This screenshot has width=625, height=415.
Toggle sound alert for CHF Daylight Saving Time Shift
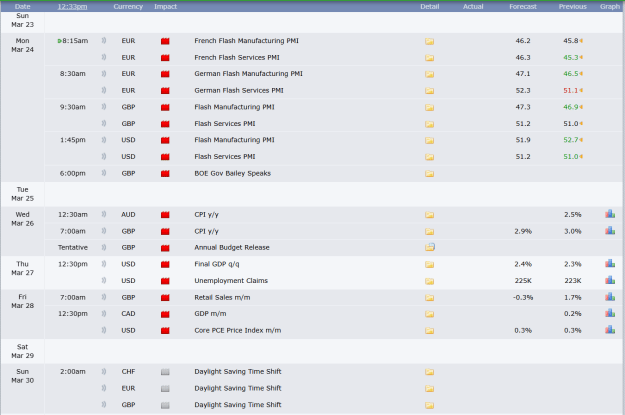coord(104,371)
